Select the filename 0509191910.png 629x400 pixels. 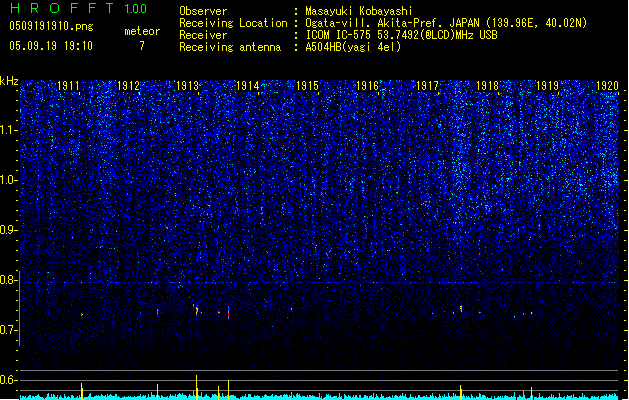pyautogui.click(x=51, y=27)
